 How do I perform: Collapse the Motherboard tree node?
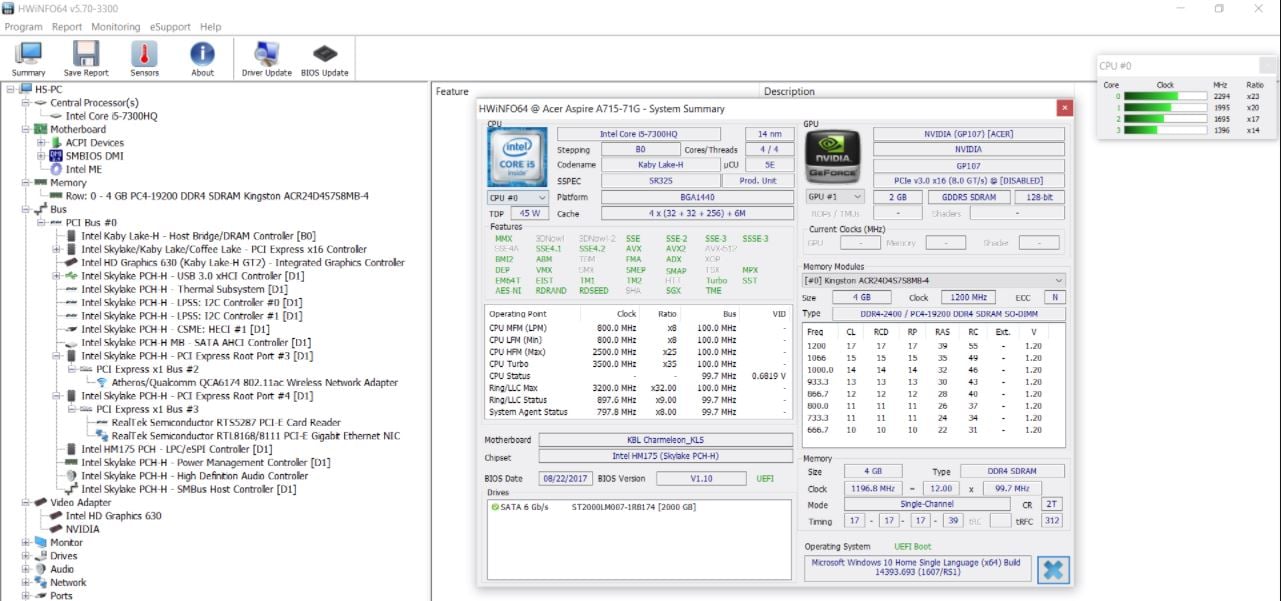point(26,129)
